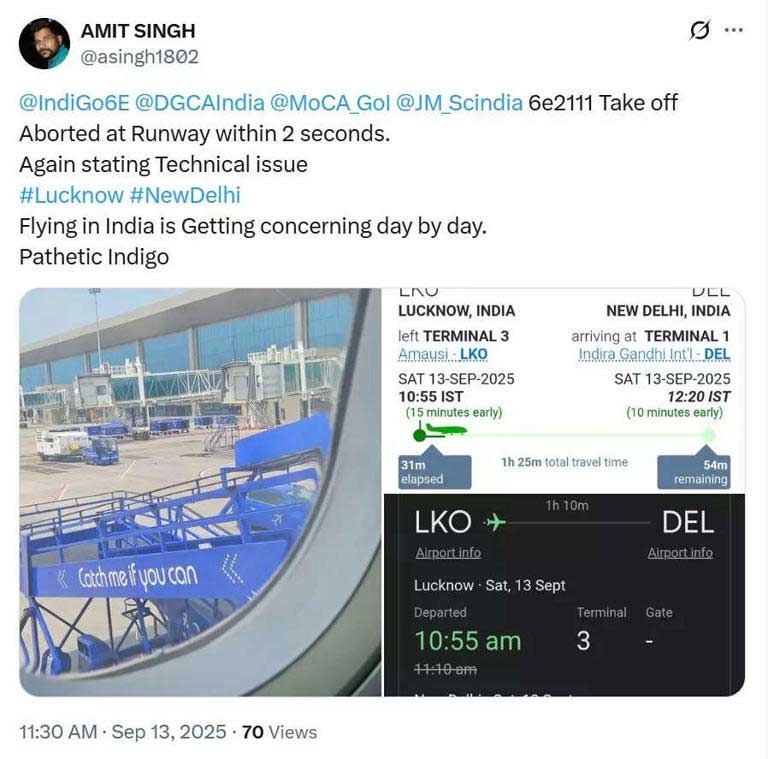The height and width of the screenshot is (759, 768).
Task: Click the Indira Gandhi Int'l - DEL link
Action: (654, 354)
